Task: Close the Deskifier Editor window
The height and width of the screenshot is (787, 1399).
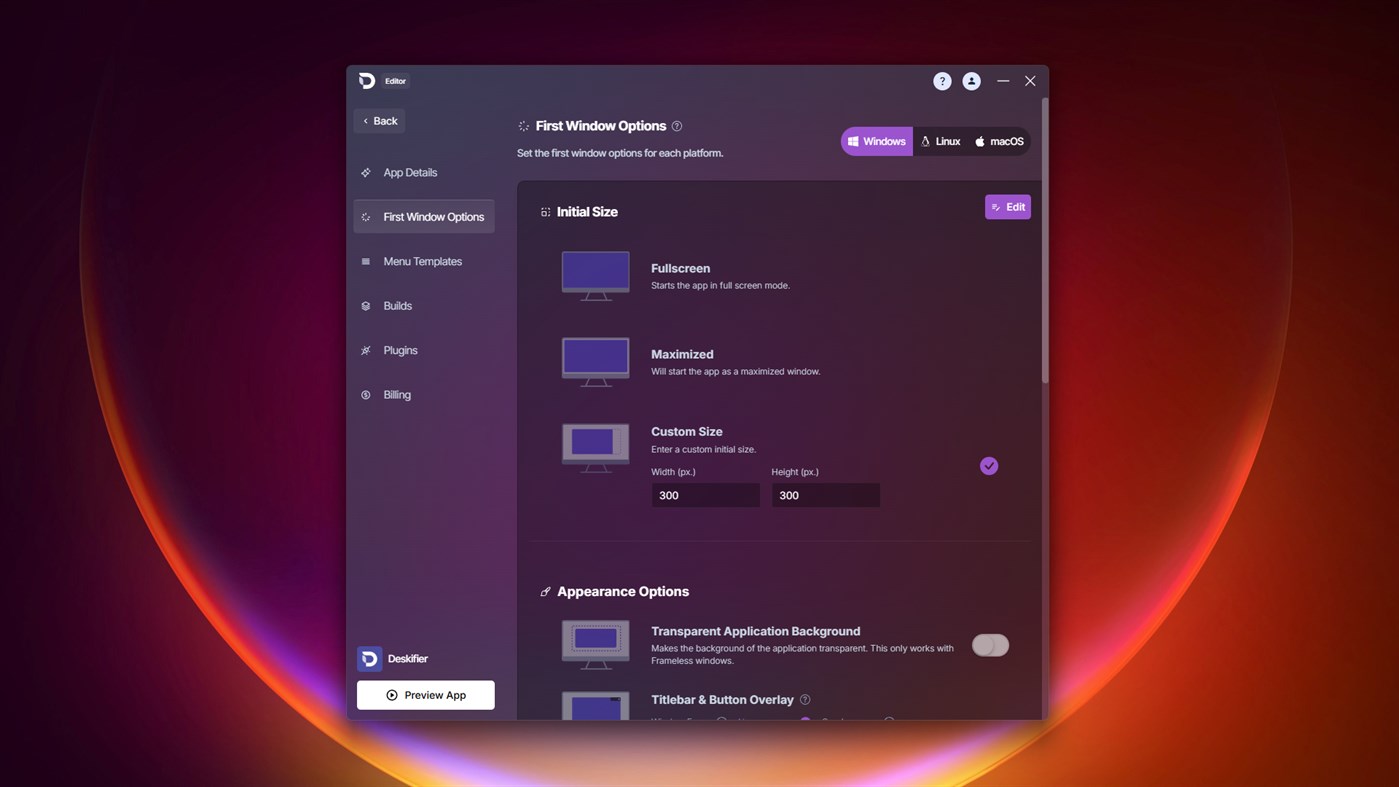Action: (x=1030, y=81)
